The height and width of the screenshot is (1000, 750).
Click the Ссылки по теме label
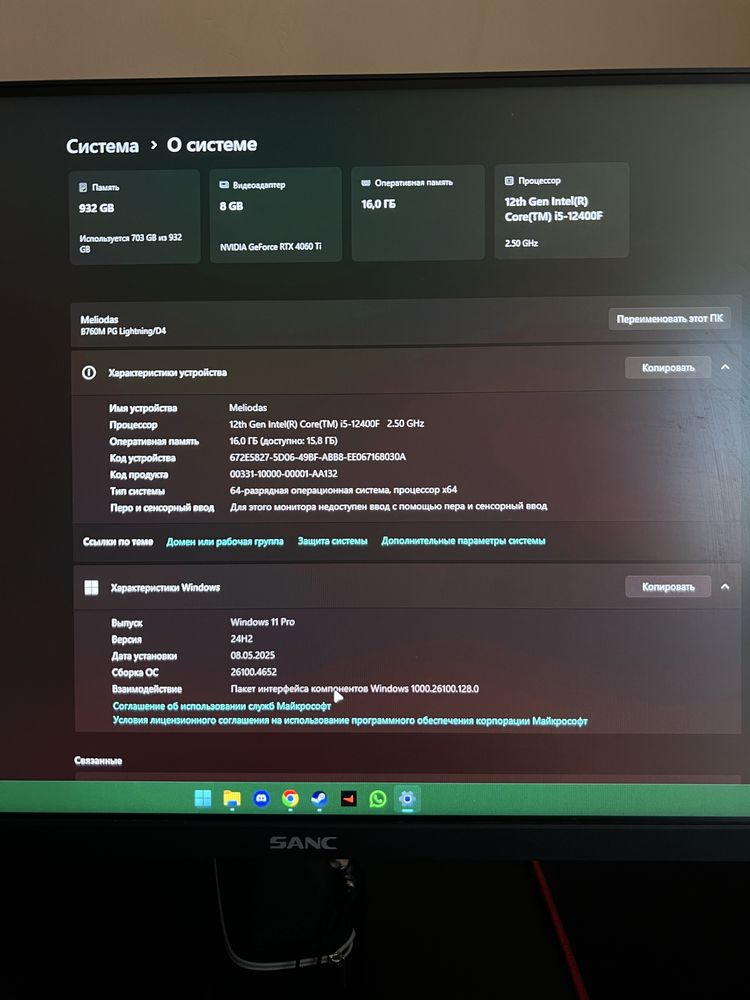118,541
